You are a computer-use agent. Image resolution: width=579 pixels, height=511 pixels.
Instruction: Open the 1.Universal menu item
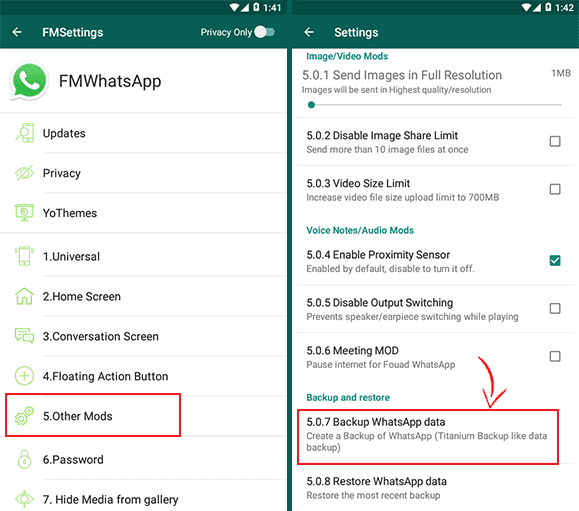pyautogui.click(x=143, y=256)
